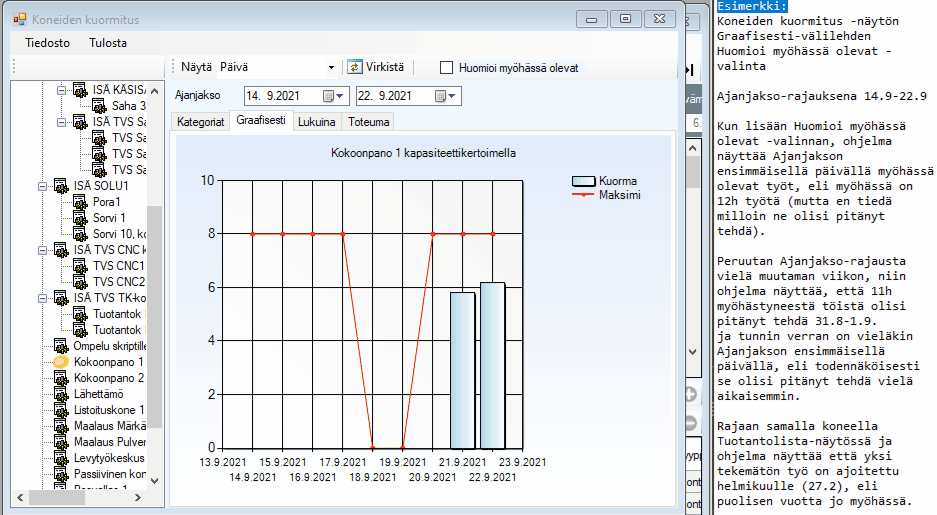Click the tree scroll right arrow
This screenshot has height=515, width=937.
(138, 497)
